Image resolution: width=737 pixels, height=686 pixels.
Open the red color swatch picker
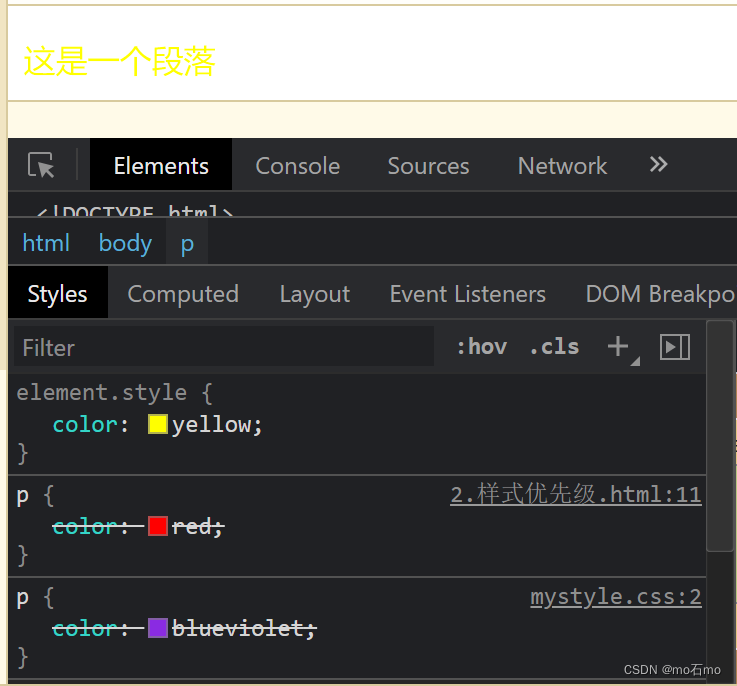click(157, 526)
